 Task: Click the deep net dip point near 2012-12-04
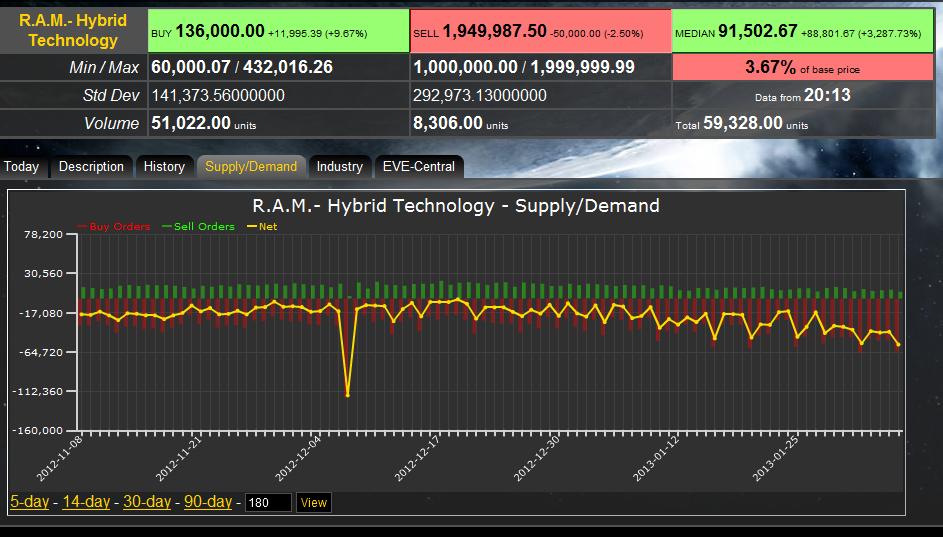(348, 394)
